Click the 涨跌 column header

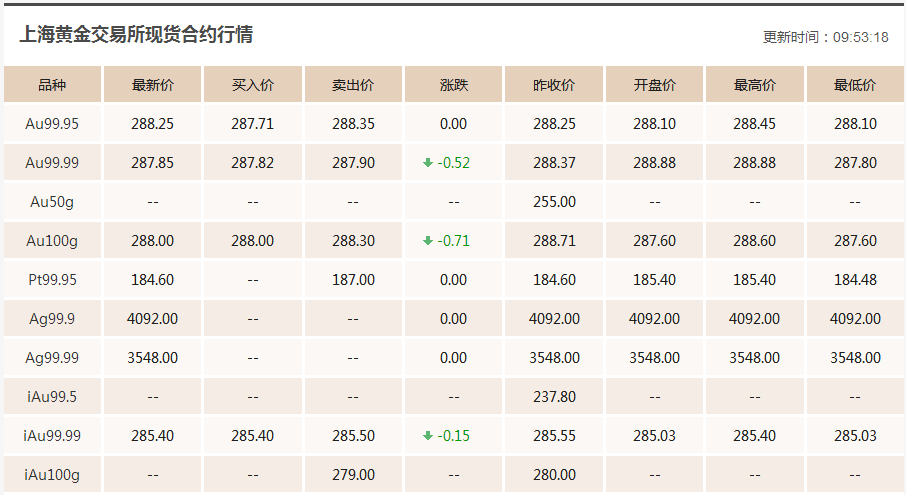[x=453, y=85]
